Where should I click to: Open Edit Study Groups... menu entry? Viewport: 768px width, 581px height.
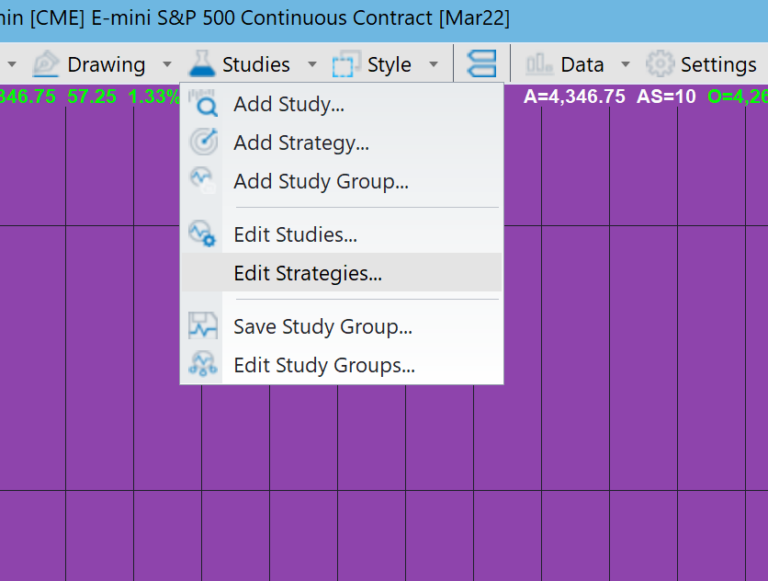(324, 366)
